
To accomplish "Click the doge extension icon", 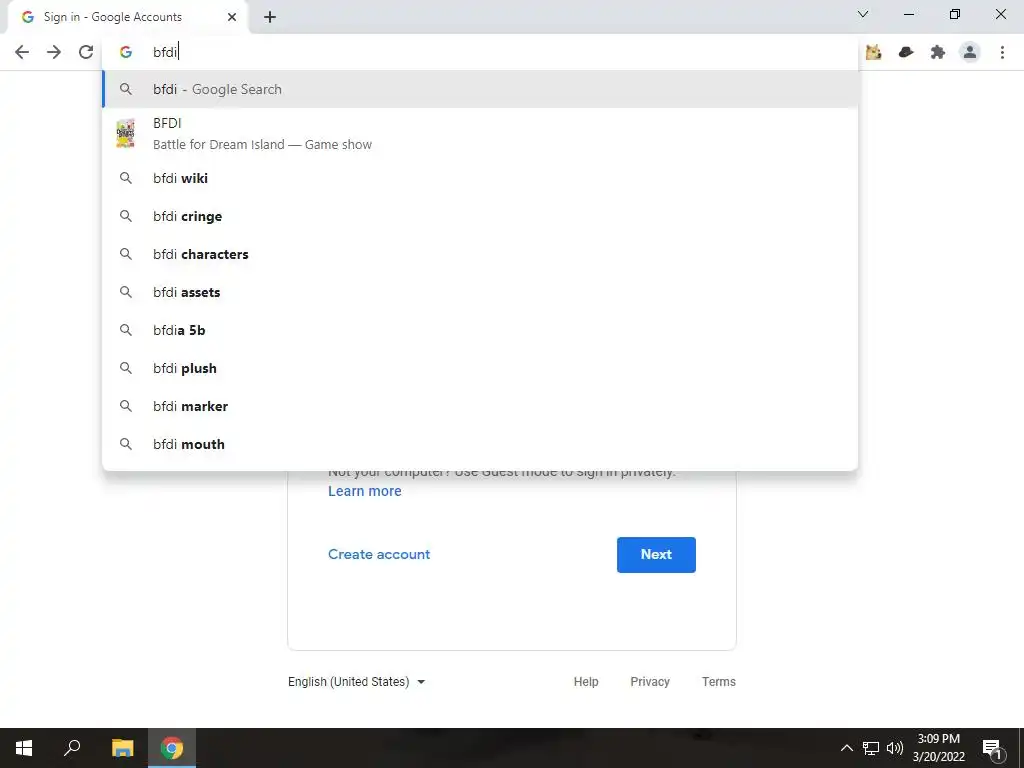I will tap(873, 52).
